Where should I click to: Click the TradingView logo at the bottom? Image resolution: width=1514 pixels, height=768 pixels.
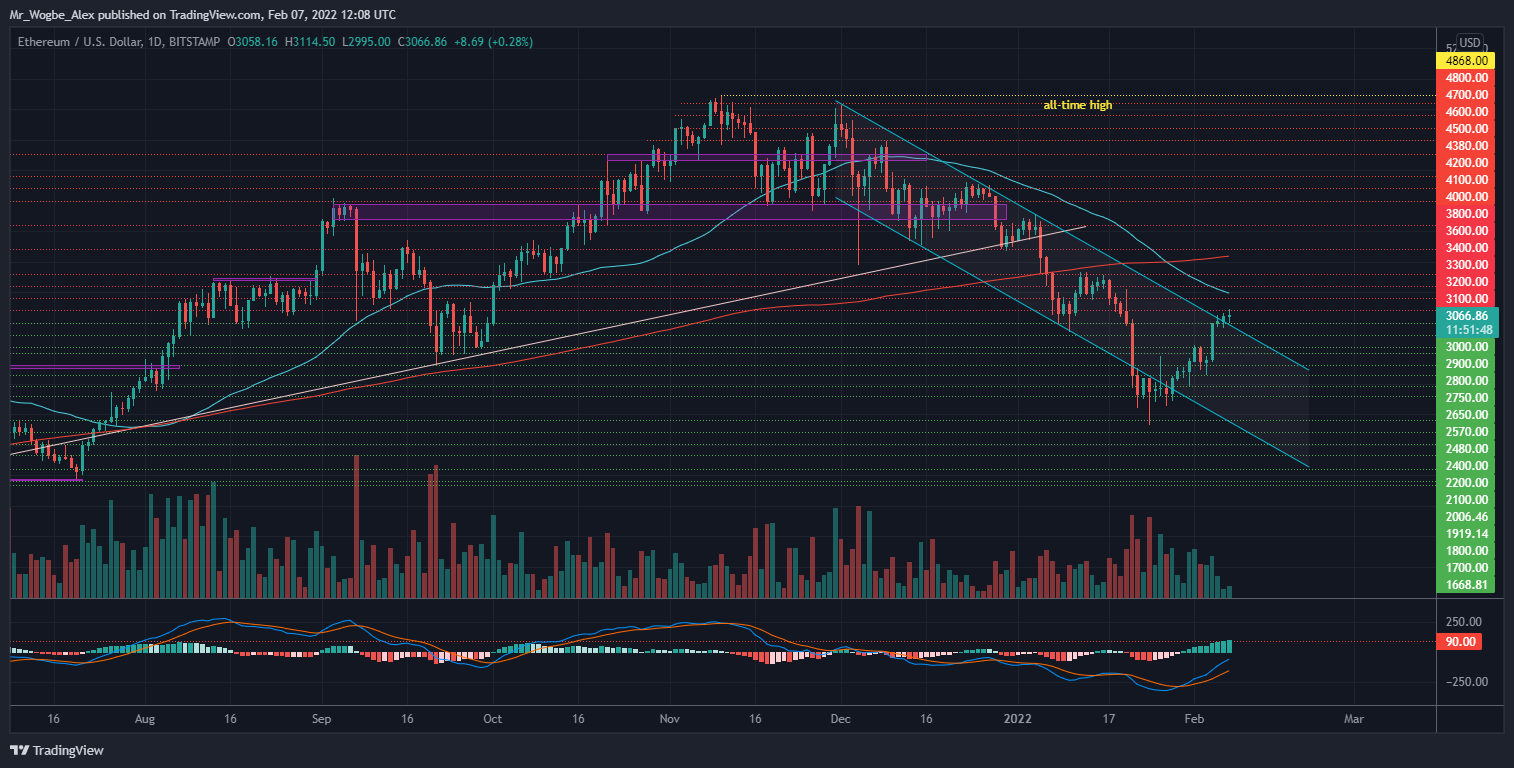coord(57,750)
